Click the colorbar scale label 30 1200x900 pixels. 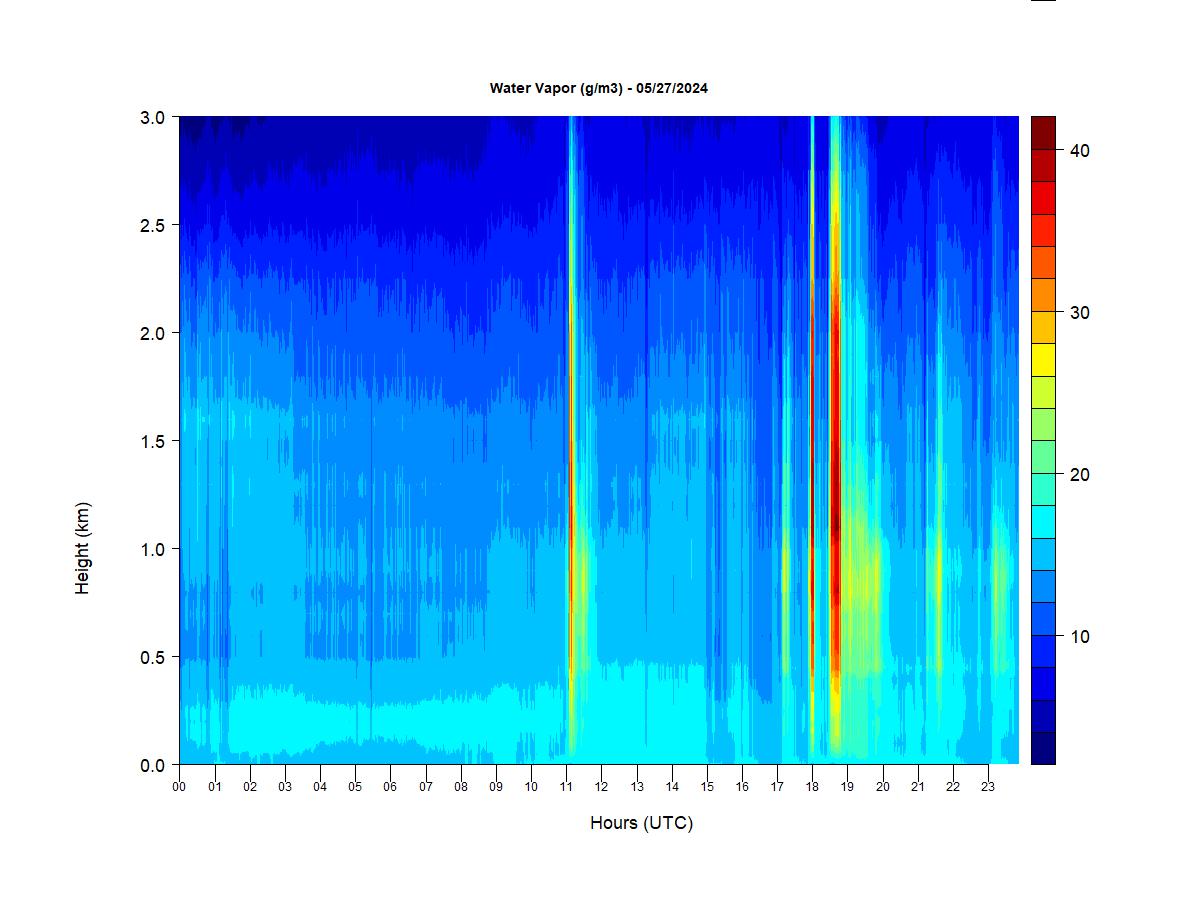coord(1080,312)
